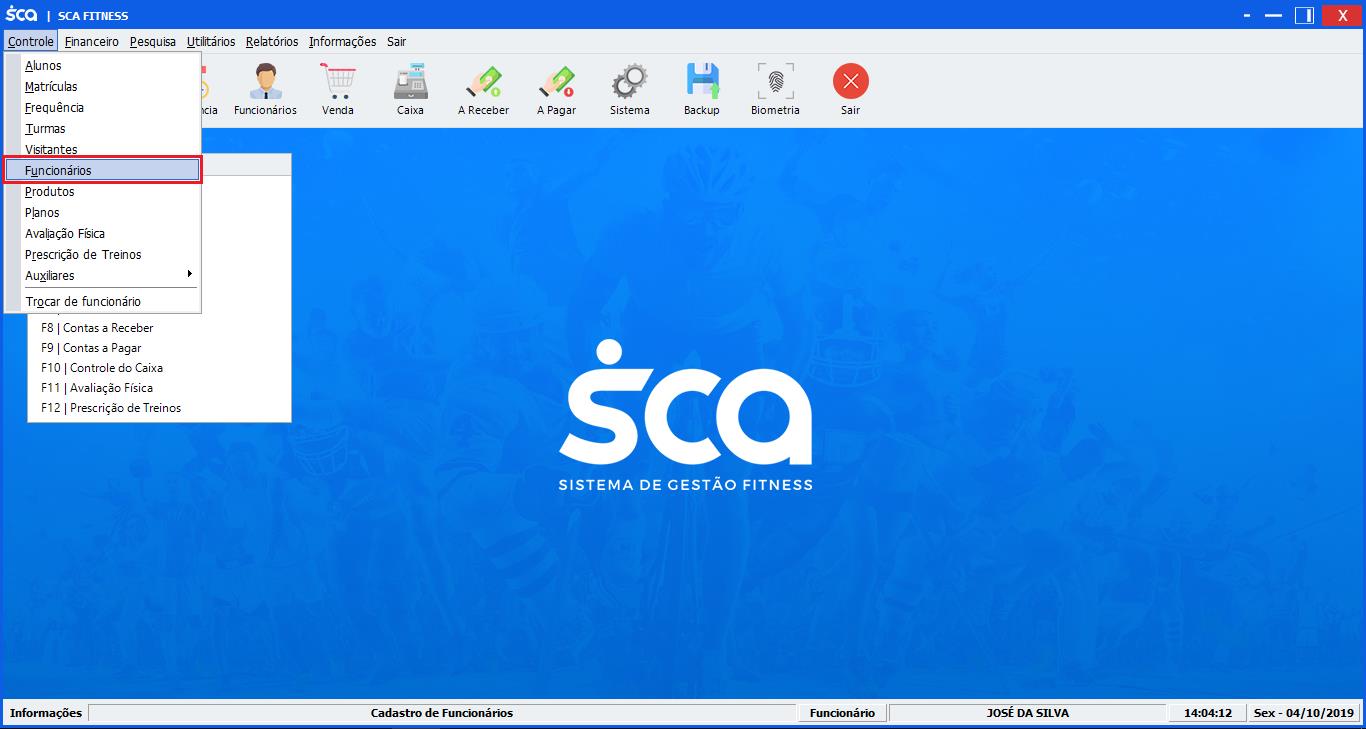
Task: Click the date Sex - 04/10/2019
Action: pos(1304,713)
